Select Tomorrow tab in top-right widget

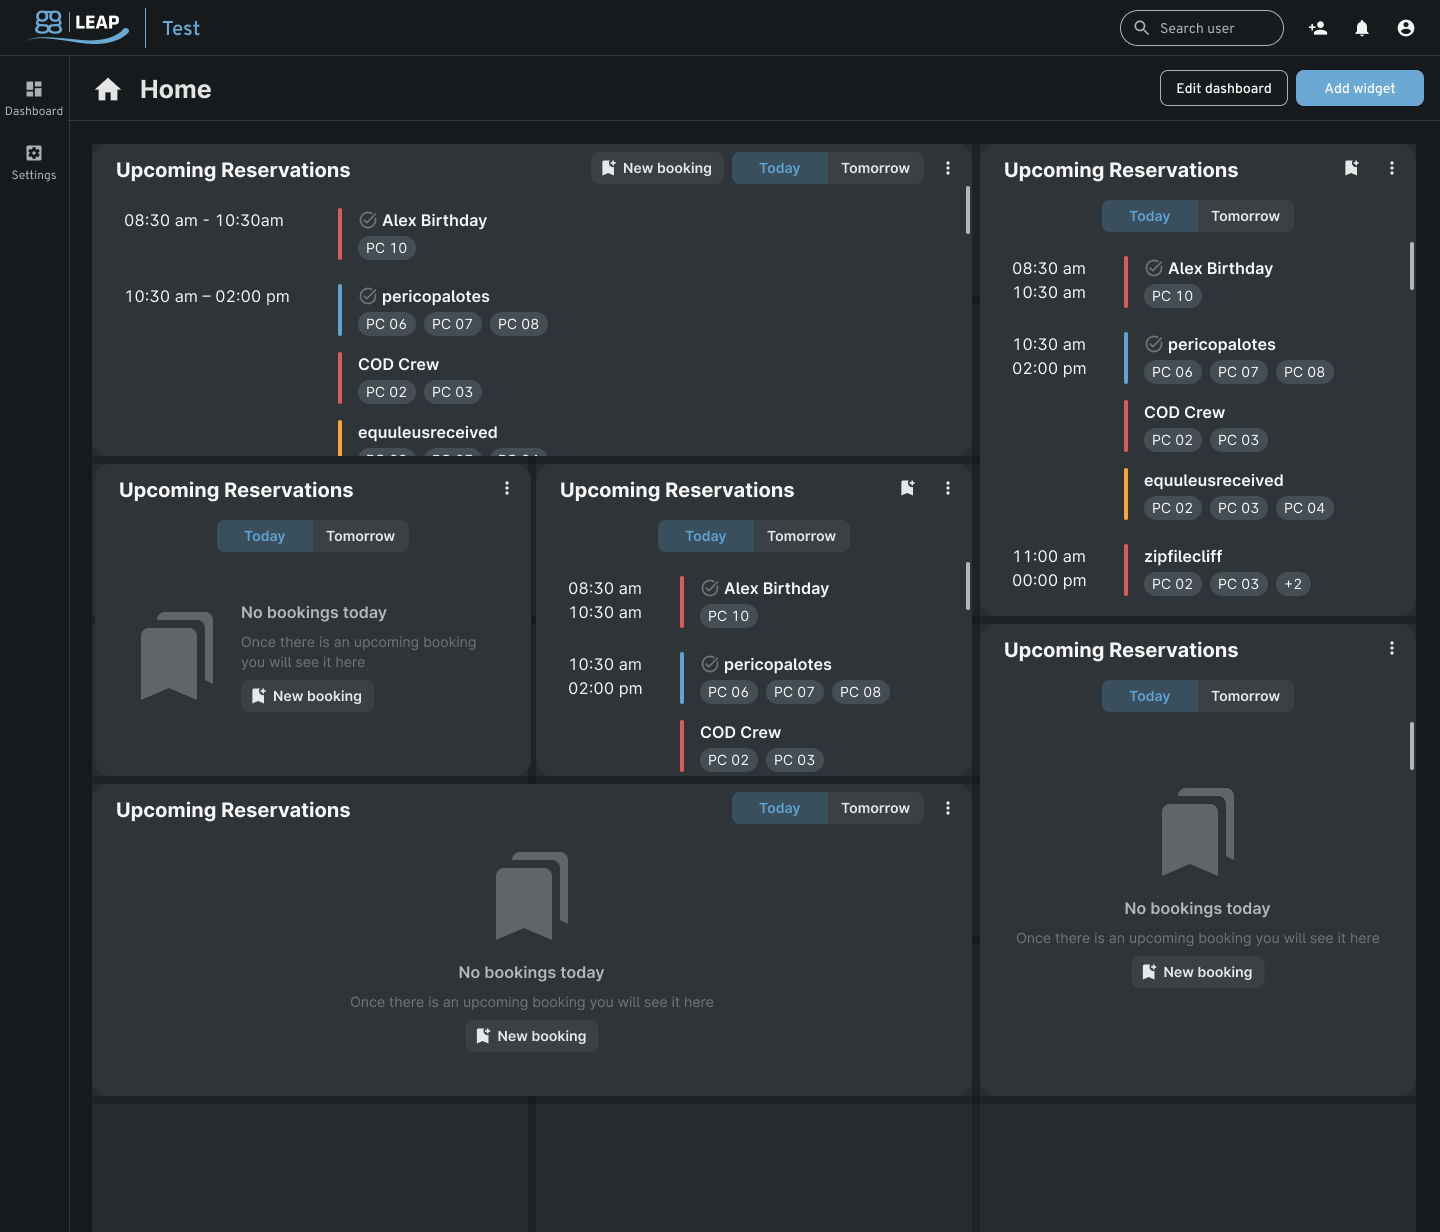coord(1245,216)
